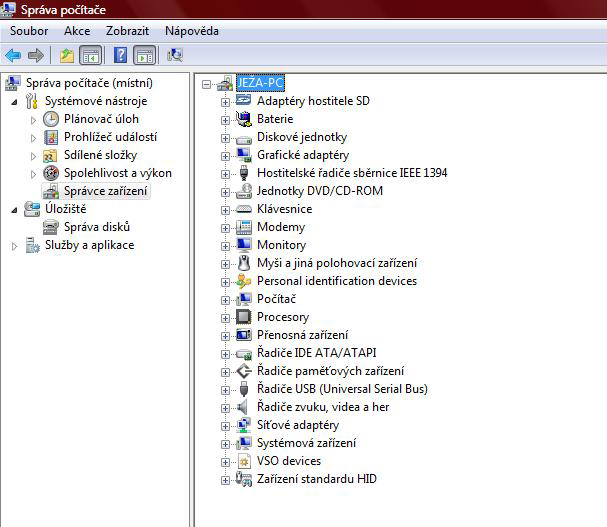
Task: Collapse the JEZA-PC root node
Action: 207,84
